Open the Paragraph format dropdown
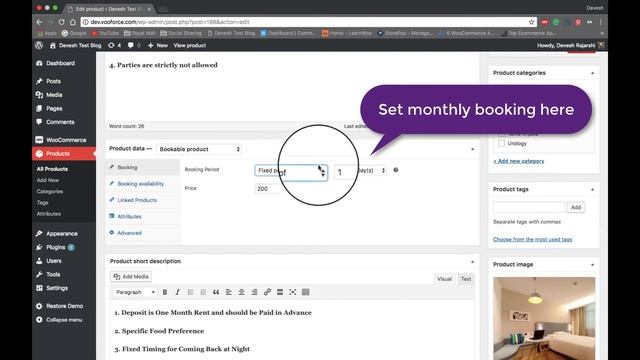Viewport: 640px width, 360px height. pyautogui.click(x=135, y=292)
